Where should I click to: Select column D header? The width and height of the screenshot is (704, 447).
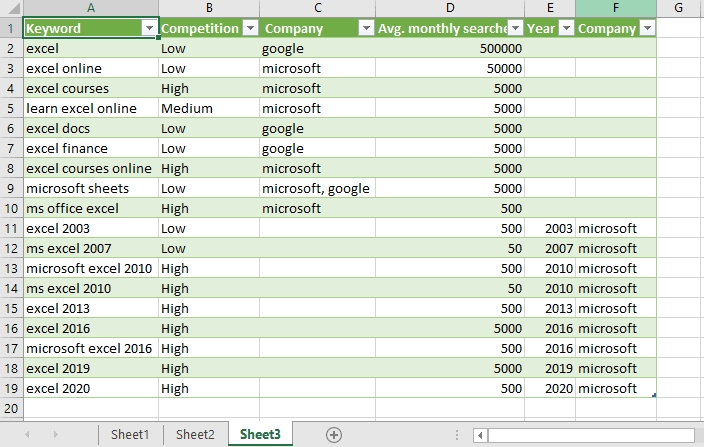[450, 8]
